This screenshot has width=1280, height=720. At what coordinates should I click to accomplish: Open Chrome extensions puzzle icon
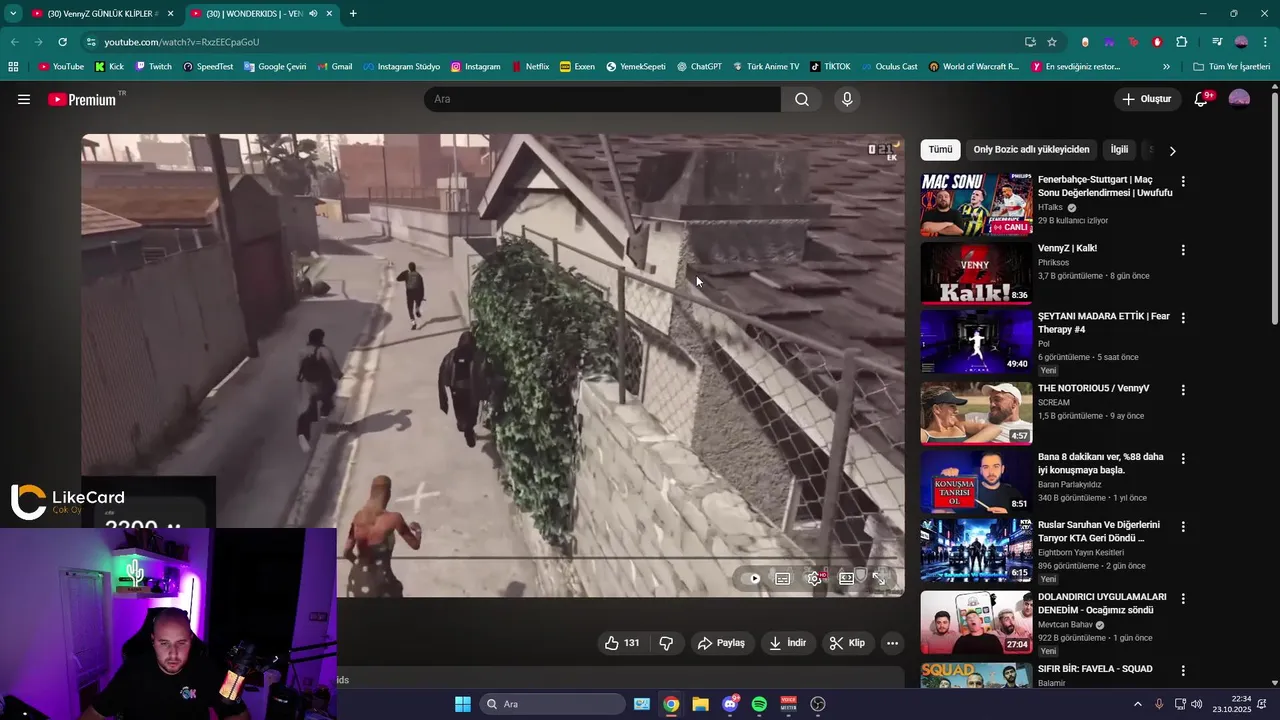tap(1181, 42)
